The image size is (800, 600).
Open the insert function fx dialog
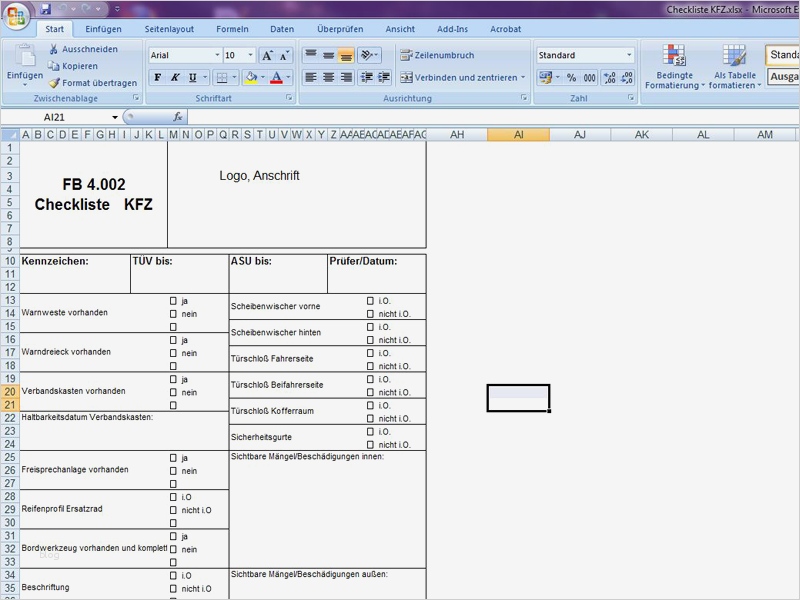click(178, 117)
